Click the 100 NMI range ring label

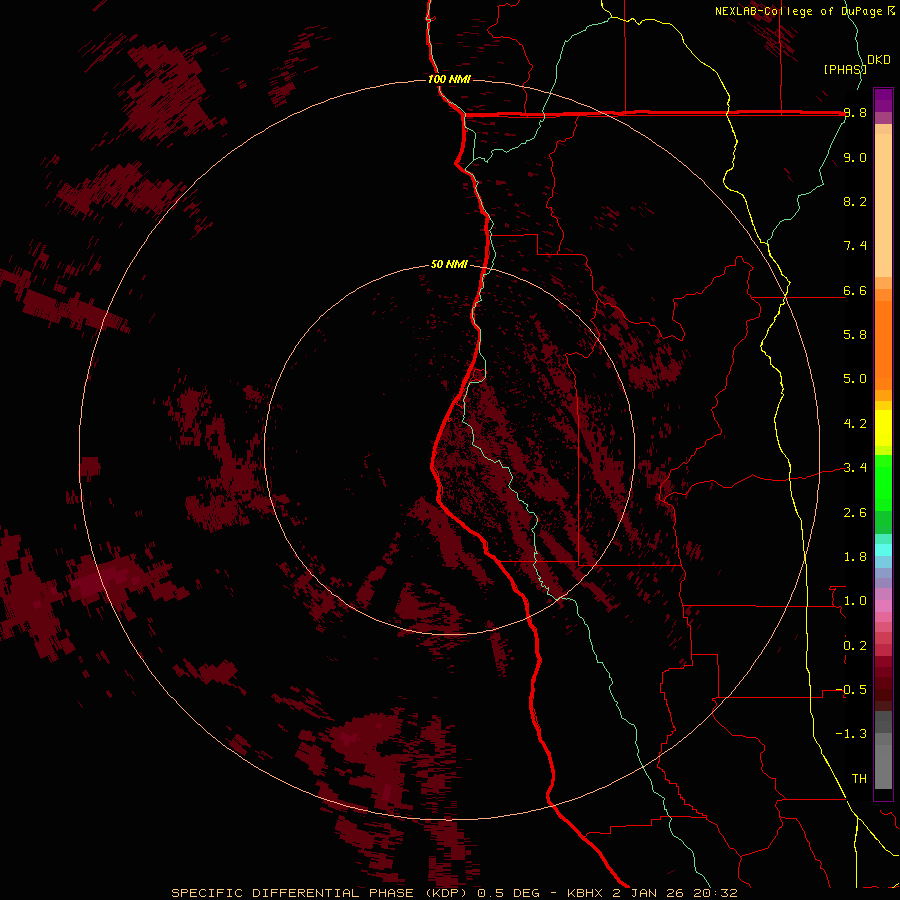tap(449, 79)
